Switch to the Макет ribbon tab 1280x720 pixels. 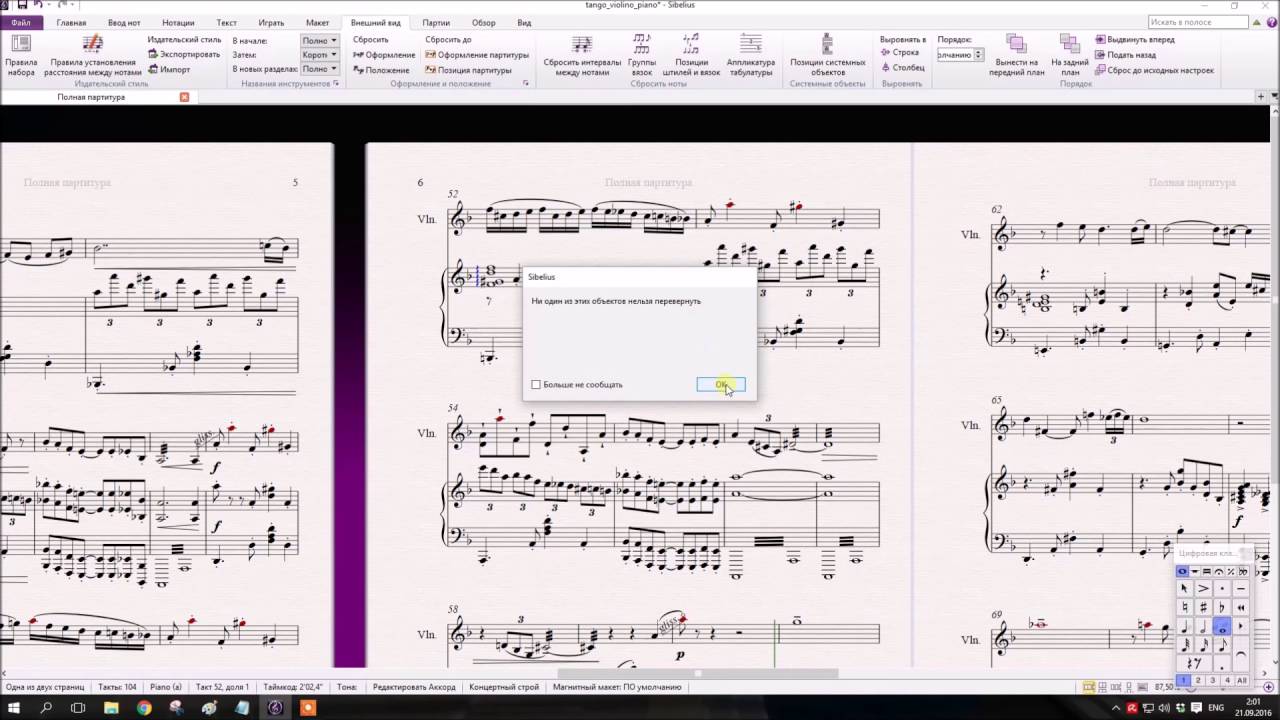click(317, 22)
